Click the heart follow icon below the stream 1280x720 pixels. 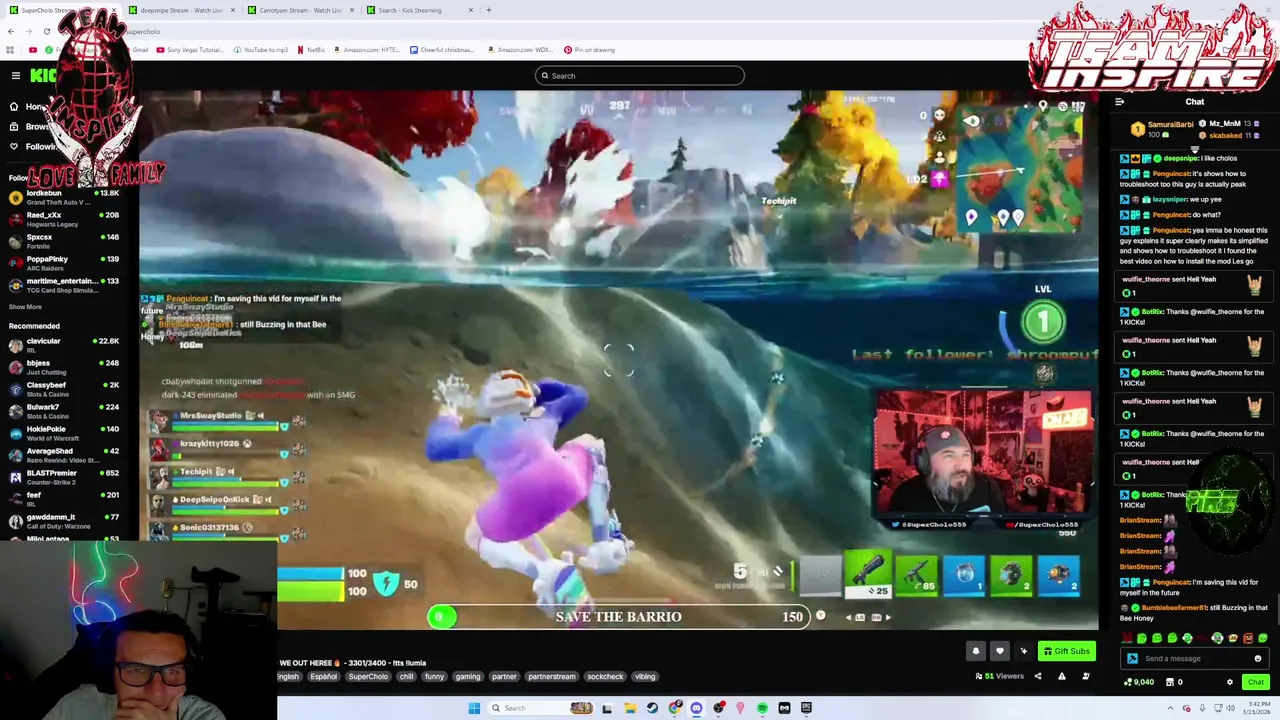(999, 651)
